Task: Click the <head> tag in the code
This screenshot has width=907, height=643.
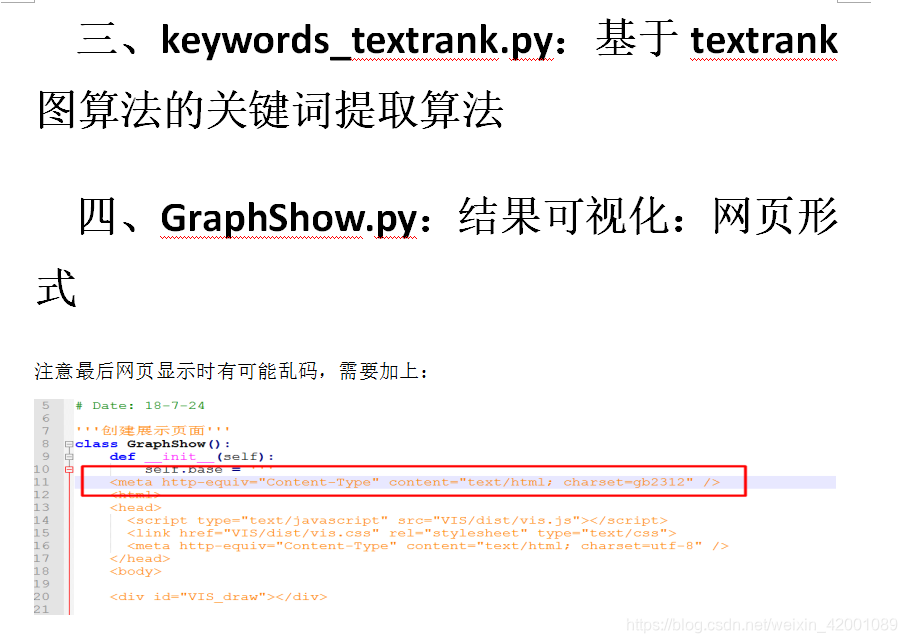Action: pyautogui.click(x=135, y=508)
